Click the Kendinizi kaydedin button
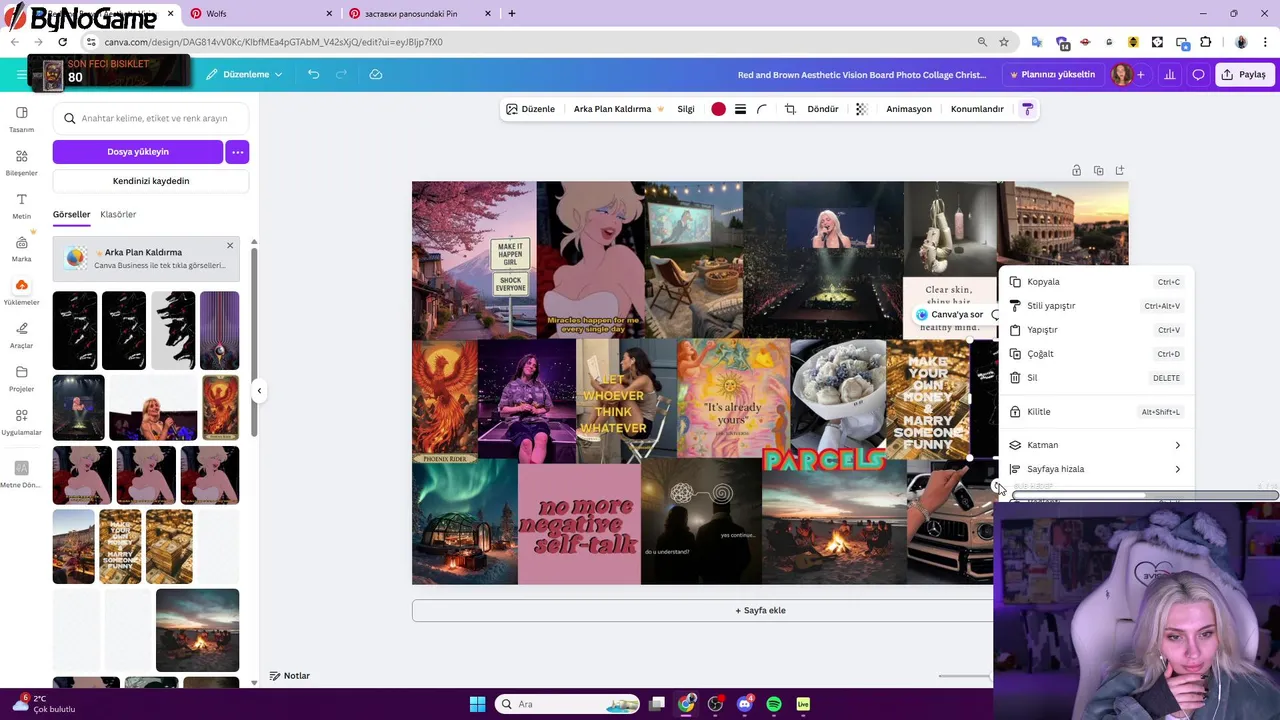 coord(151,181)
